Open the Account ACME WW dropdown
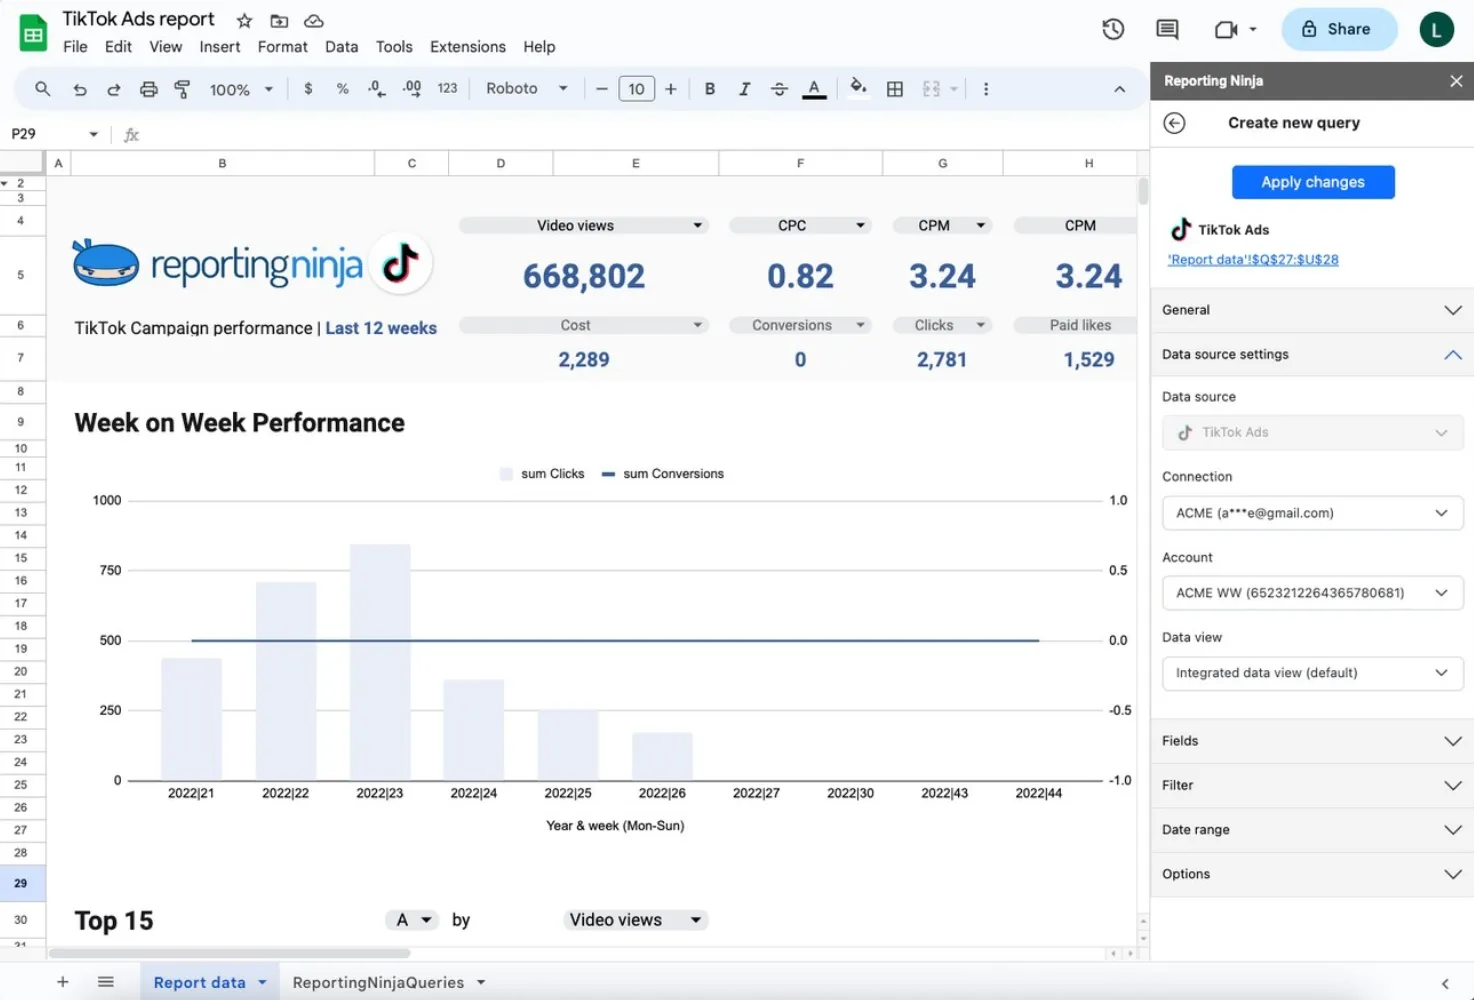Image resolution: width=1474 pixels, height=1000 pixels. [1312, 593]
